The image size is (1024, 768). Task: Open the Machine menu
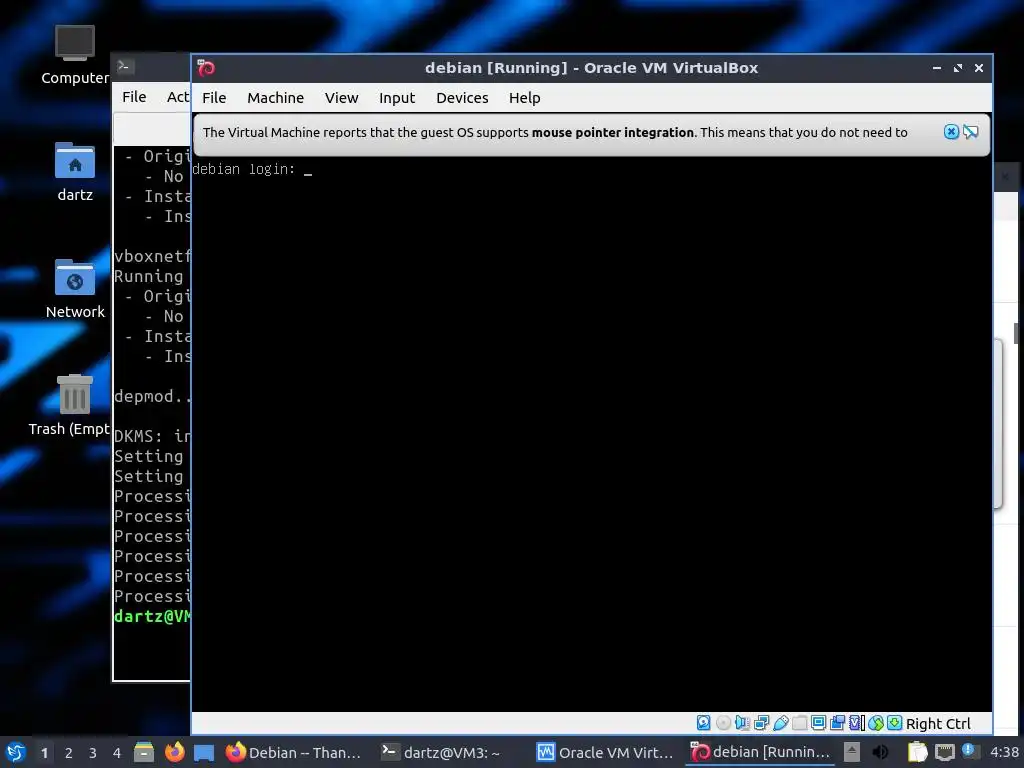(x=276, y=97)
